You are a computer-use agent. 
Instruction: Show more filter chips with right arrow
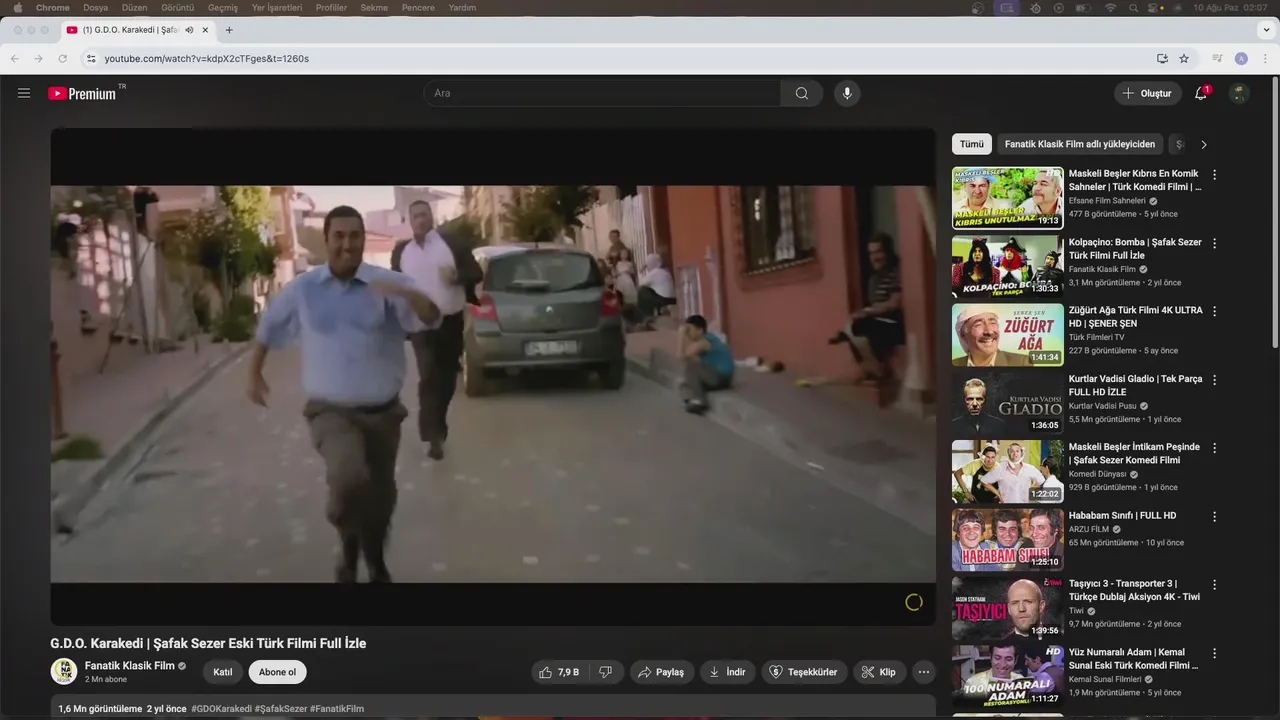[1203, 144]
